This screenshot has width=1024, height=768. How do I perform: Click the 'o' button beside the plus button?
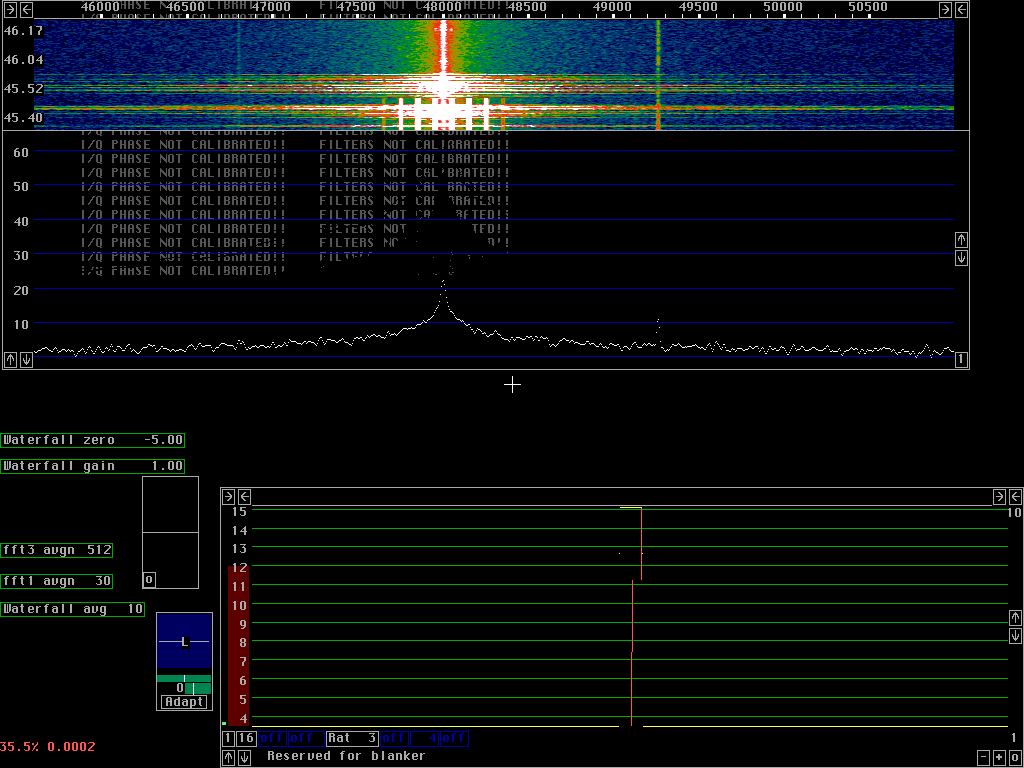tap(1014, 758)
